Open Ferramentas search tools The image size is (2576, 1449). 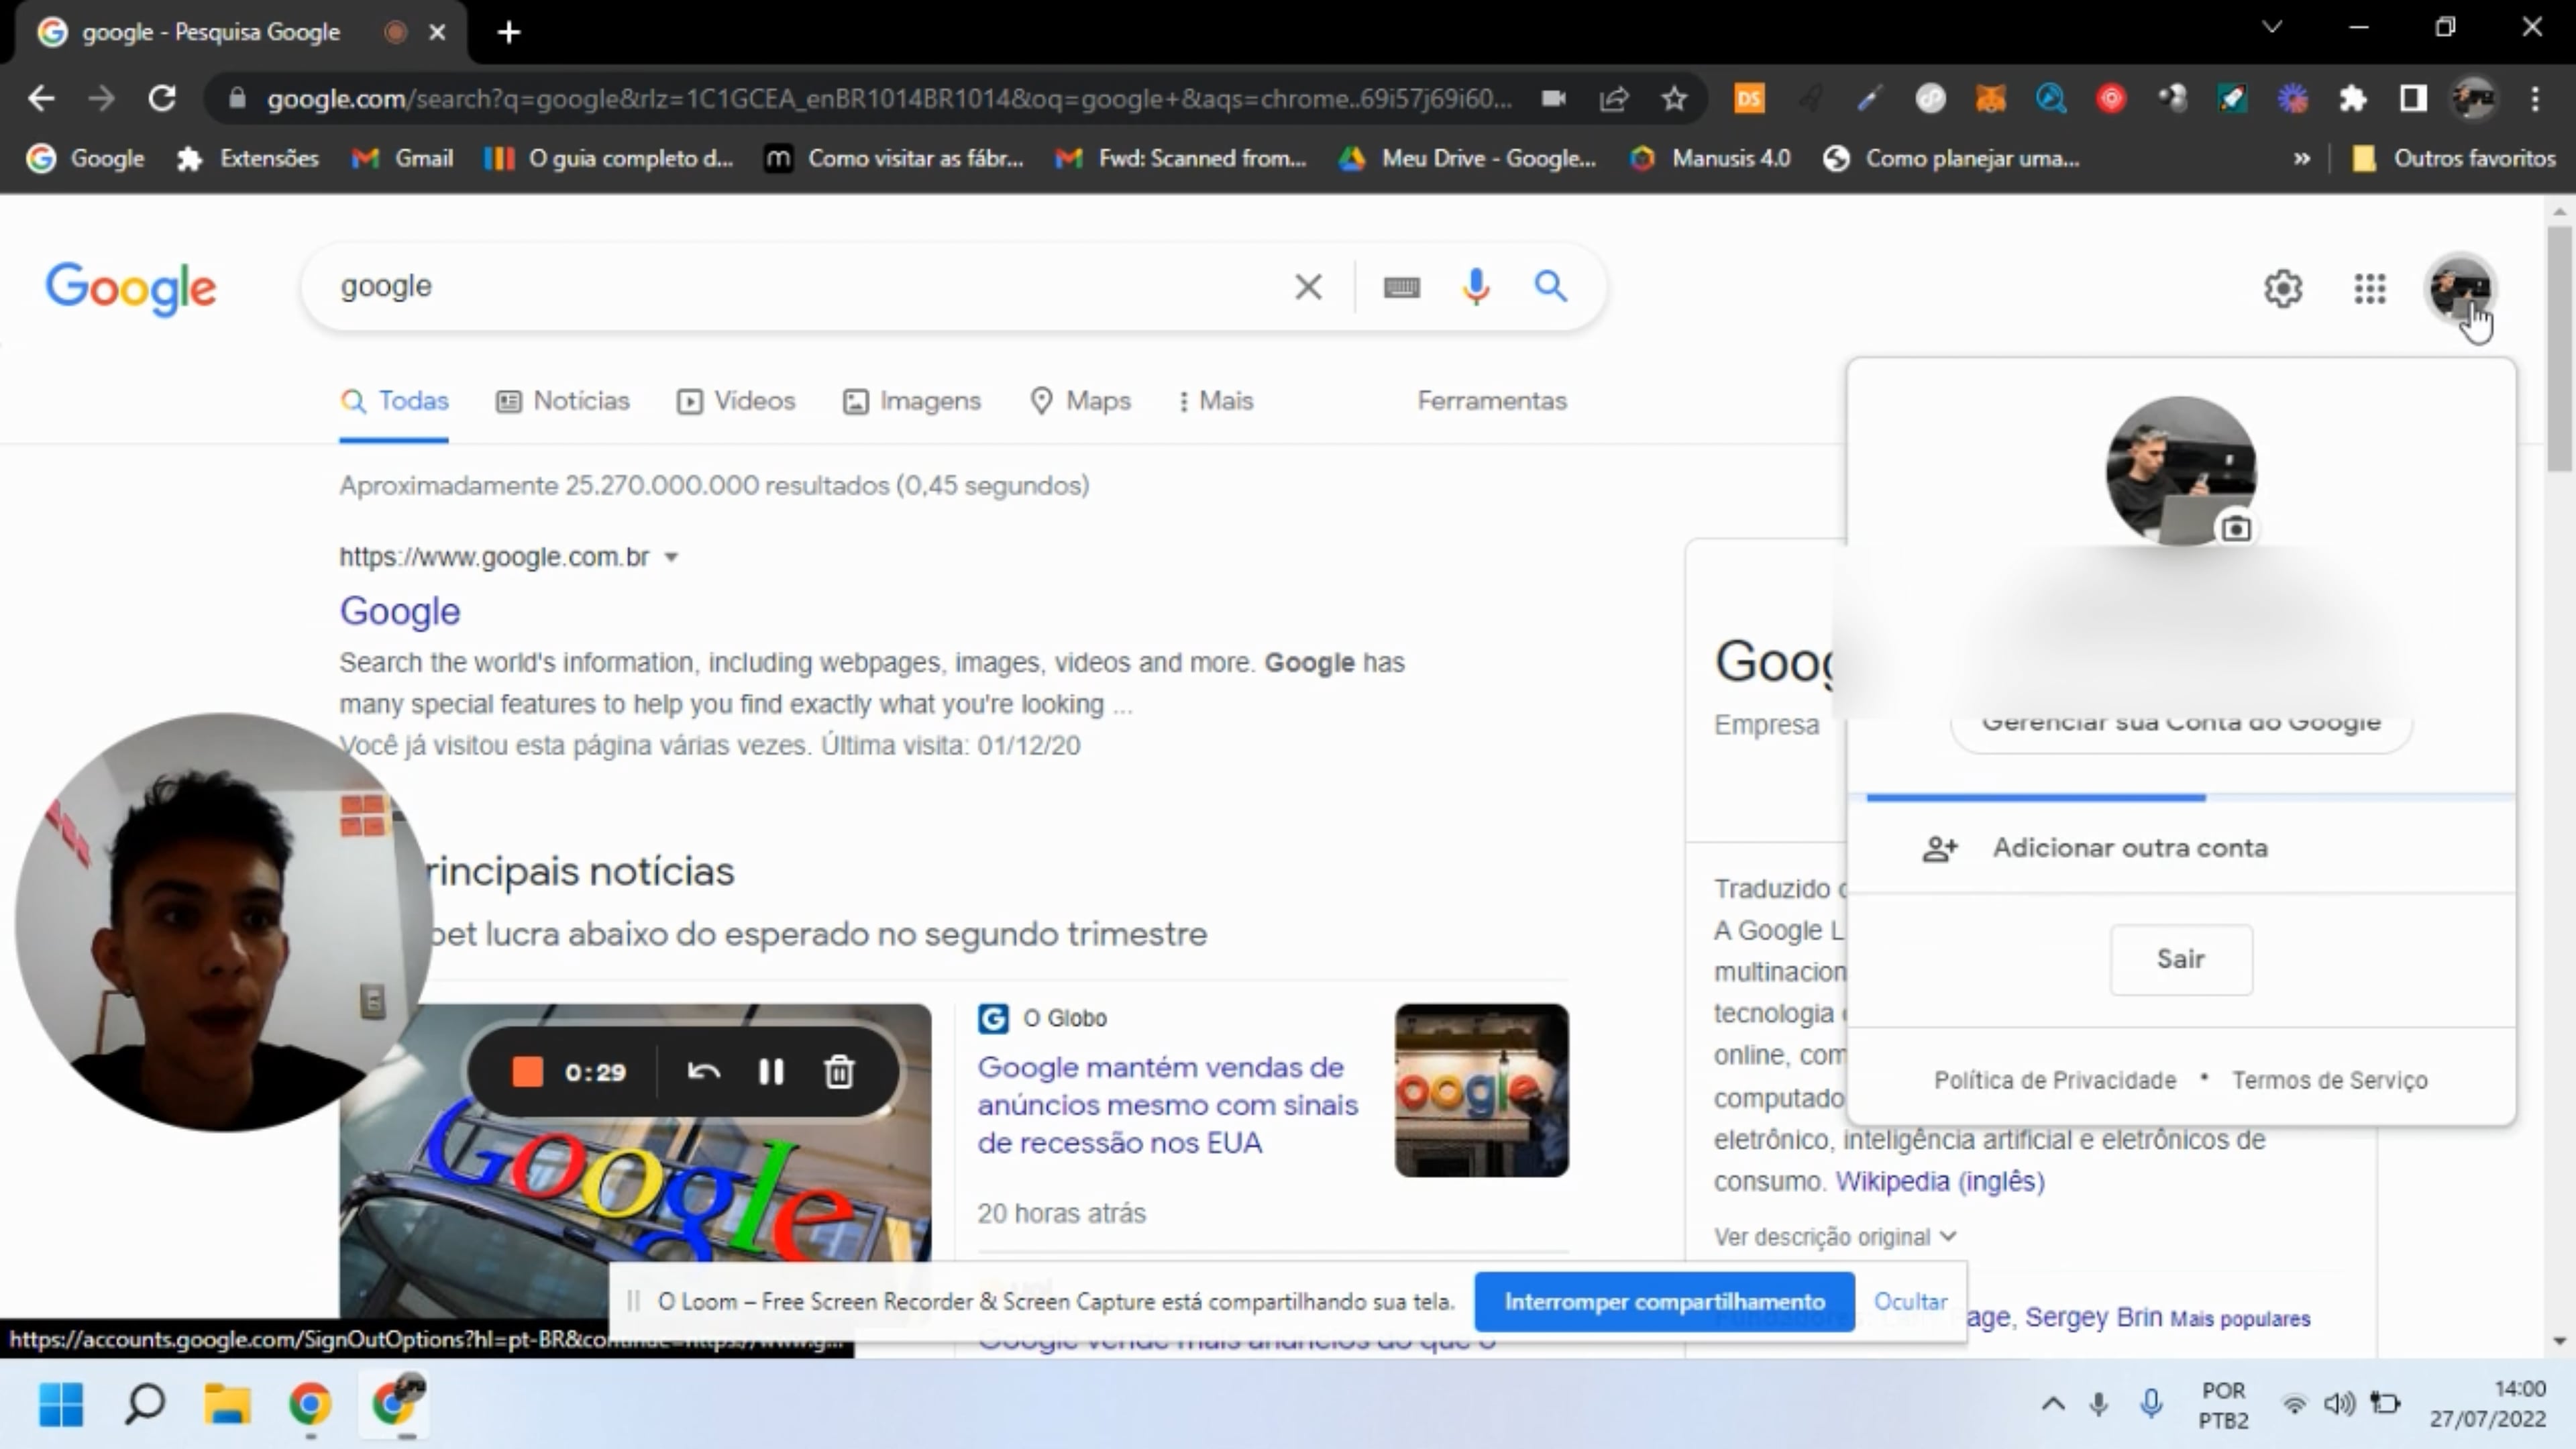[x=1492, y=401]
